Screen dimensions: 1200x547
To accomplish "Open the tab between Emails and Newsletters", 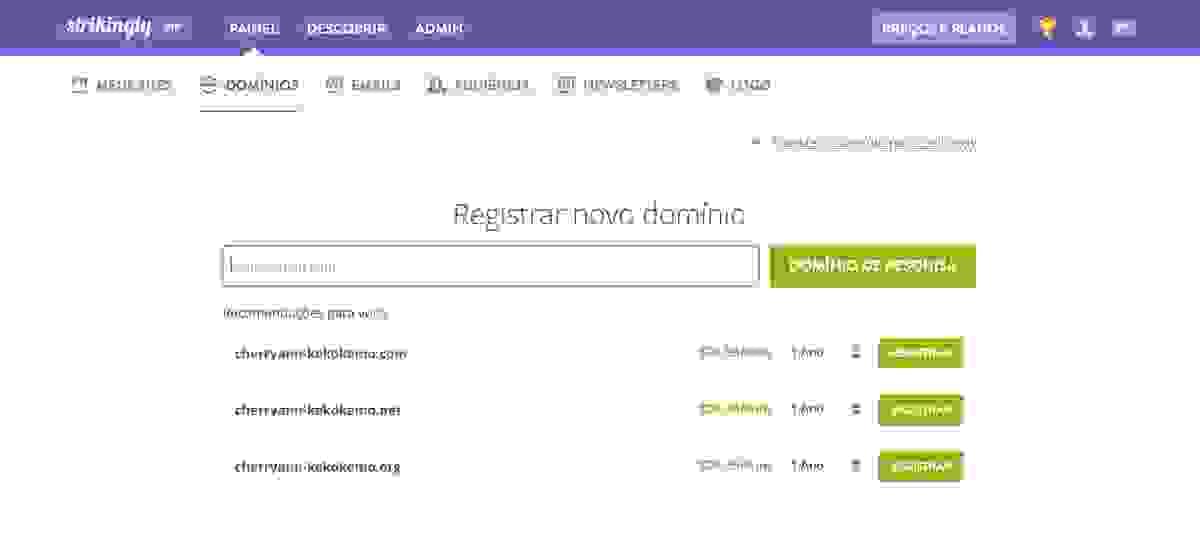I will pos(478,85).
